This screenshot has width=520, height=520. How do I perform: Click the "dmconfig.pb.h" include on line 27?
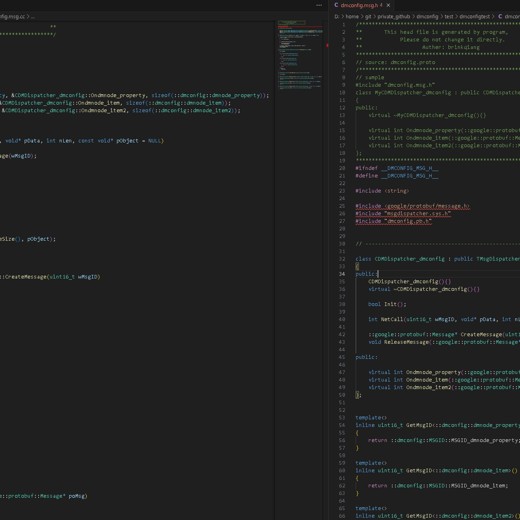[393, 221]
